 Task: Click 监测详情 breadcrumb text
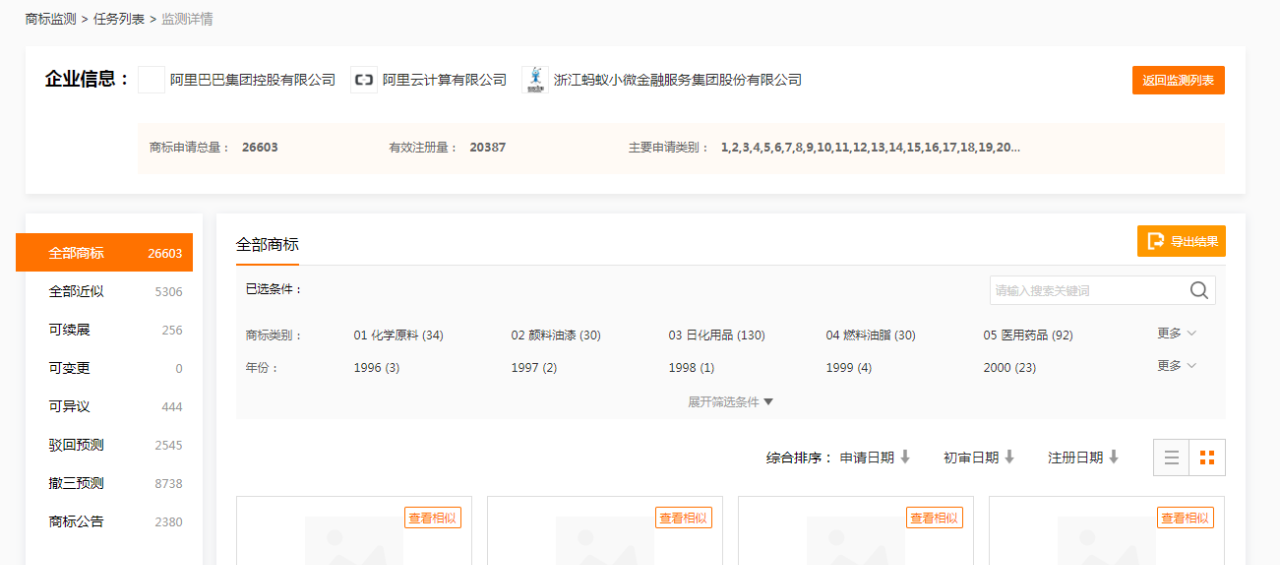[187, 19]
